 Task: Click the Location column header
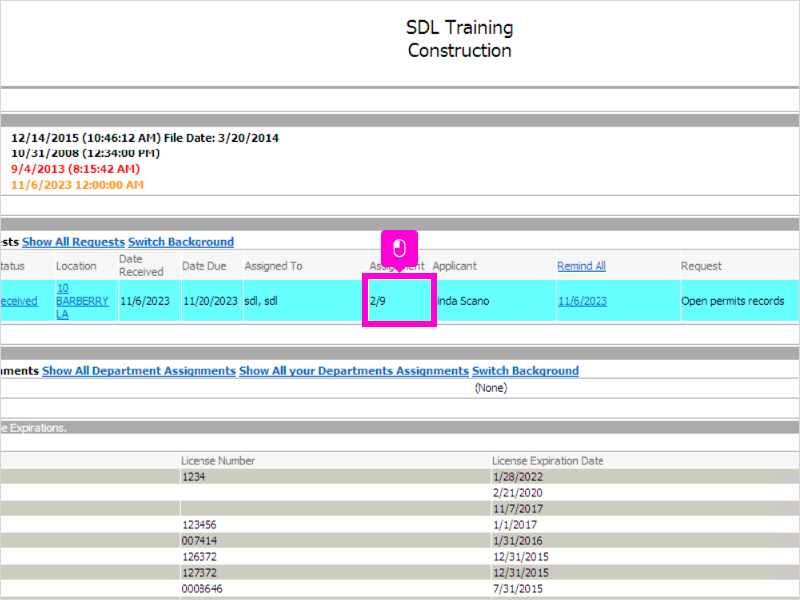(x=76, y=266)
